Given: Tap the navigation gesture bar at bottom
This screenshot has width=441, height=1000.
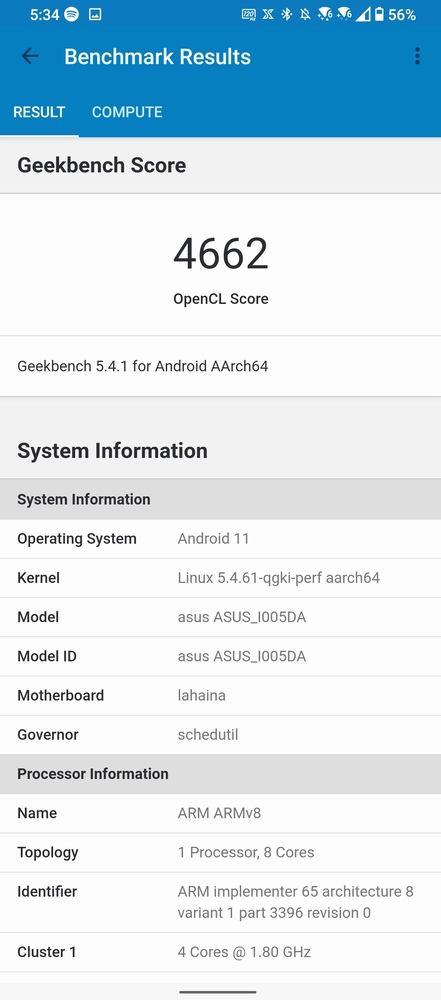Looking at the screenshot, I should (218, 992).
